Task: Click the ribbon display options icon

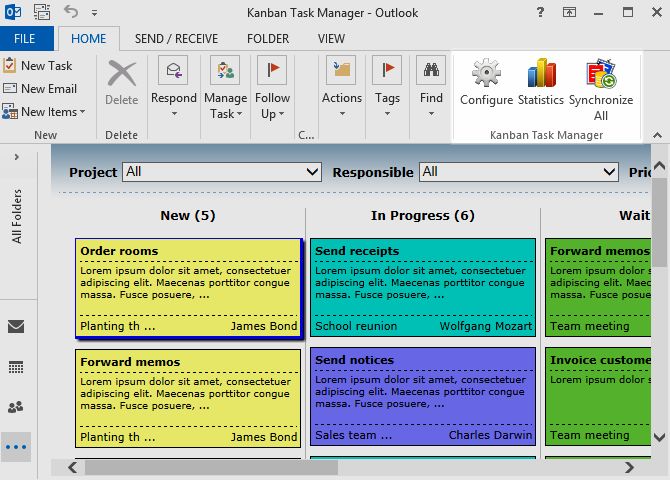Action: pos(569,12)
